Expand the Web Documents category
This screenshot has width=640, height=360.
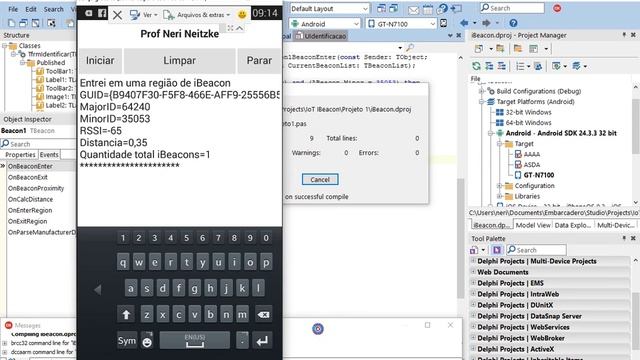[473, 272]
